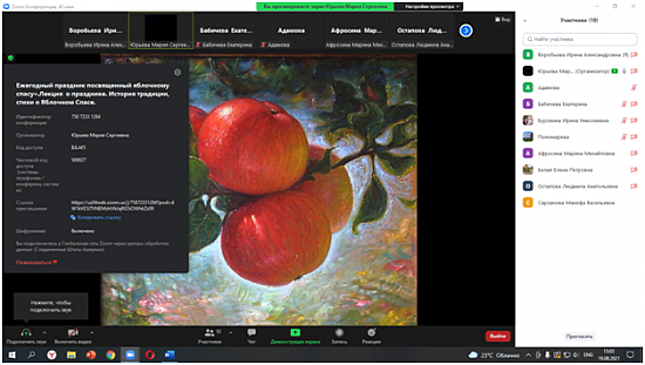The image size is (645, 365).
Task: Click the ENG language indicator
Action: (588, 355)
